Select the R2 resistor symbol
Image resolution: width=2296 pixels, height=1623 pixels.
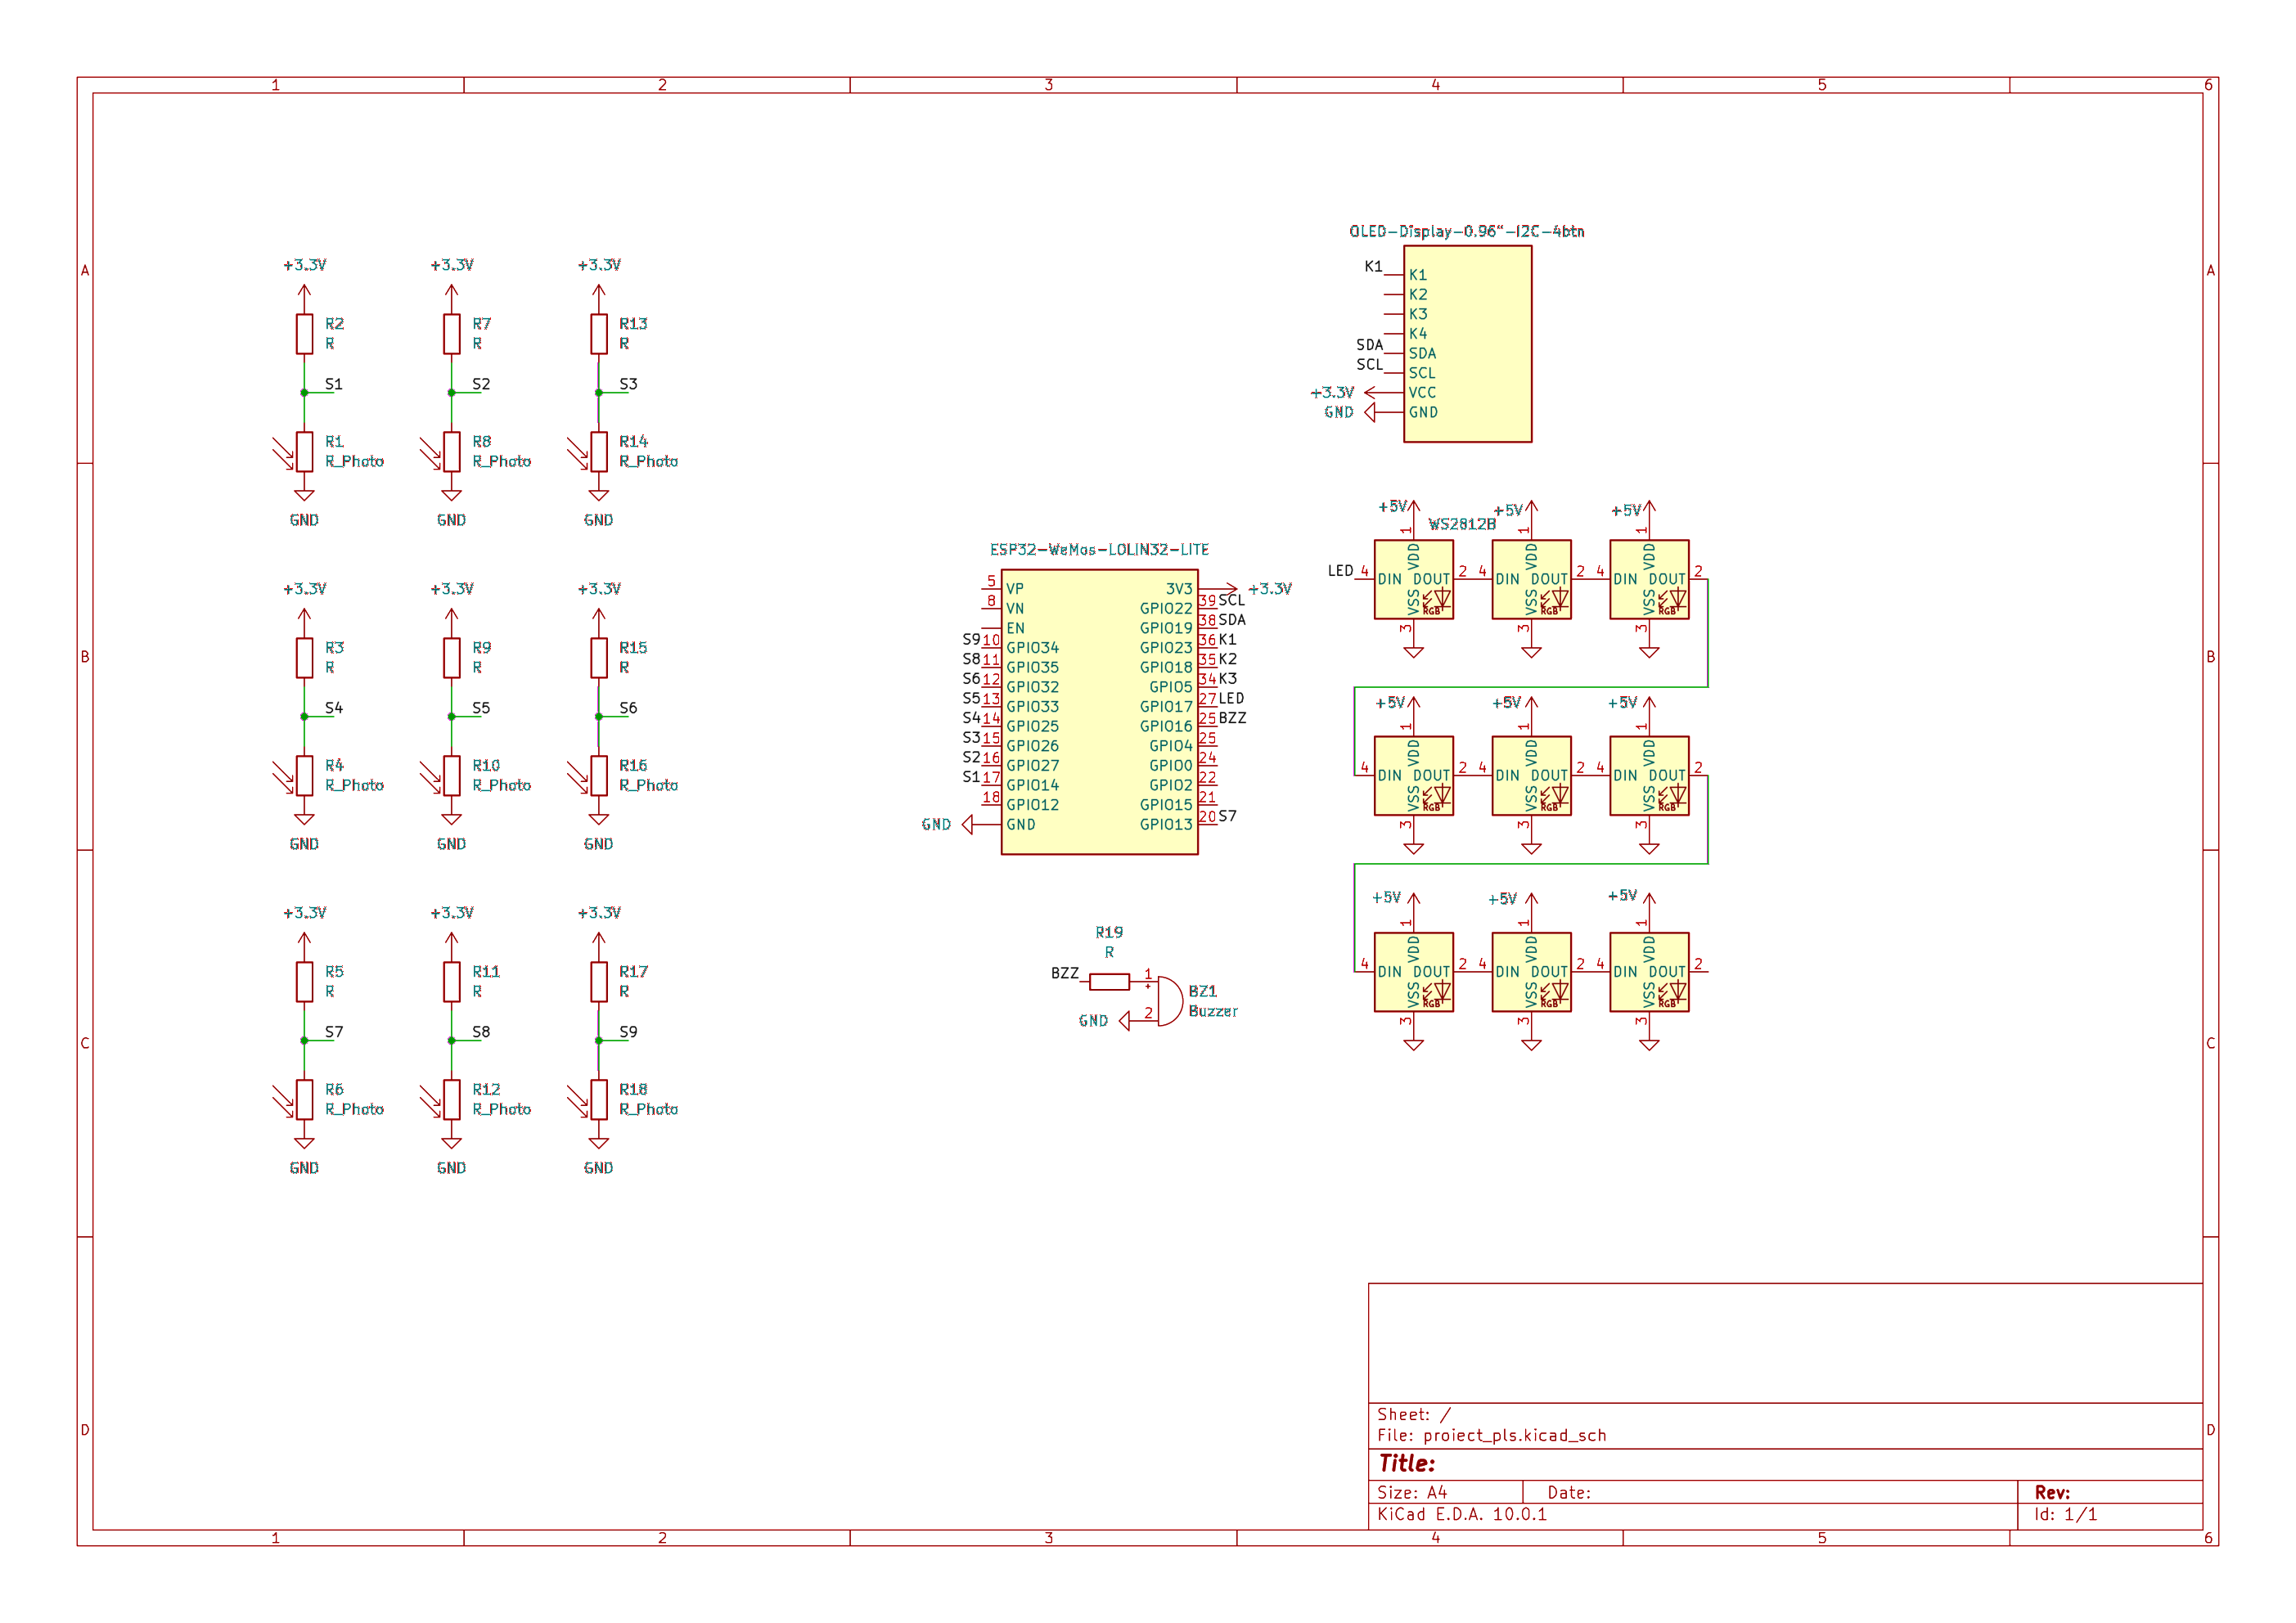click(304, 334)
